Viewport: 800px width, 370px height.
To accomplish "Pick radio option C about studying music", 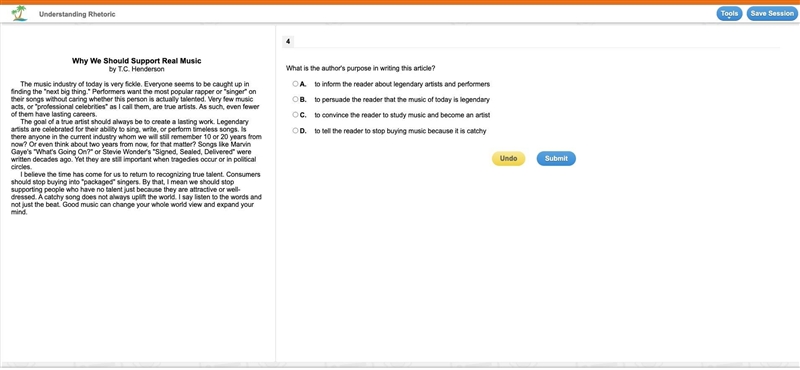I will click(295, 115).
